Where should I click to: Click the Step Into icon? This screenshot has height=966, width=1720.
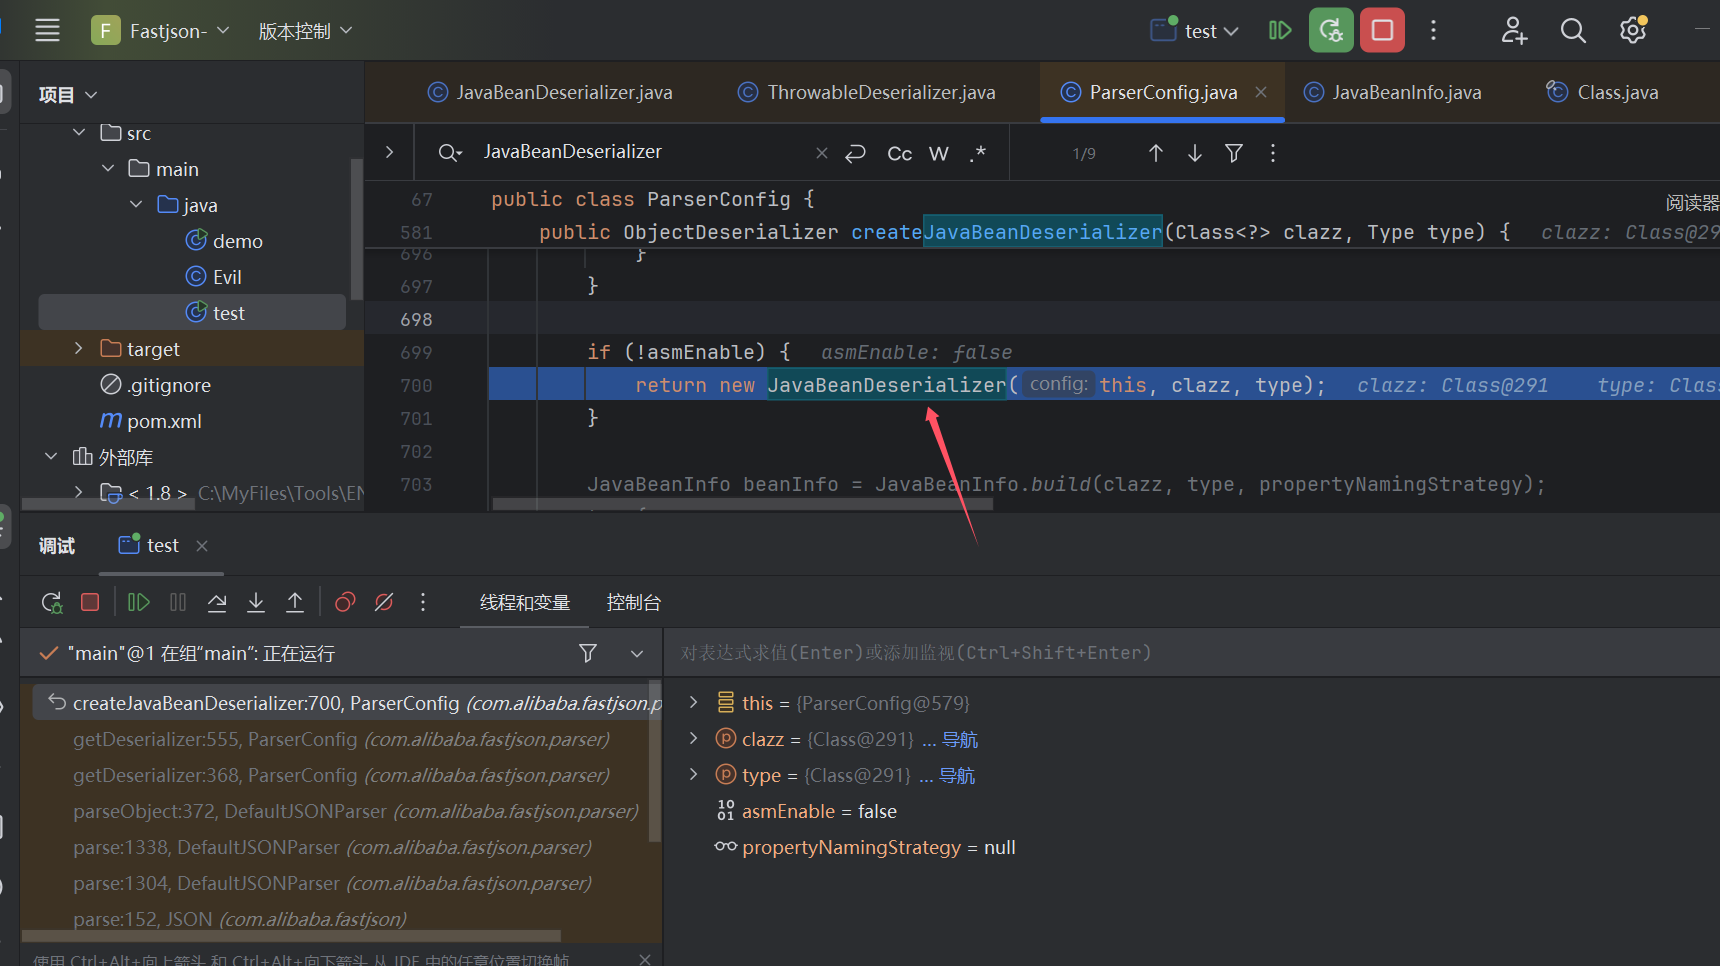[x=256, y=602]
